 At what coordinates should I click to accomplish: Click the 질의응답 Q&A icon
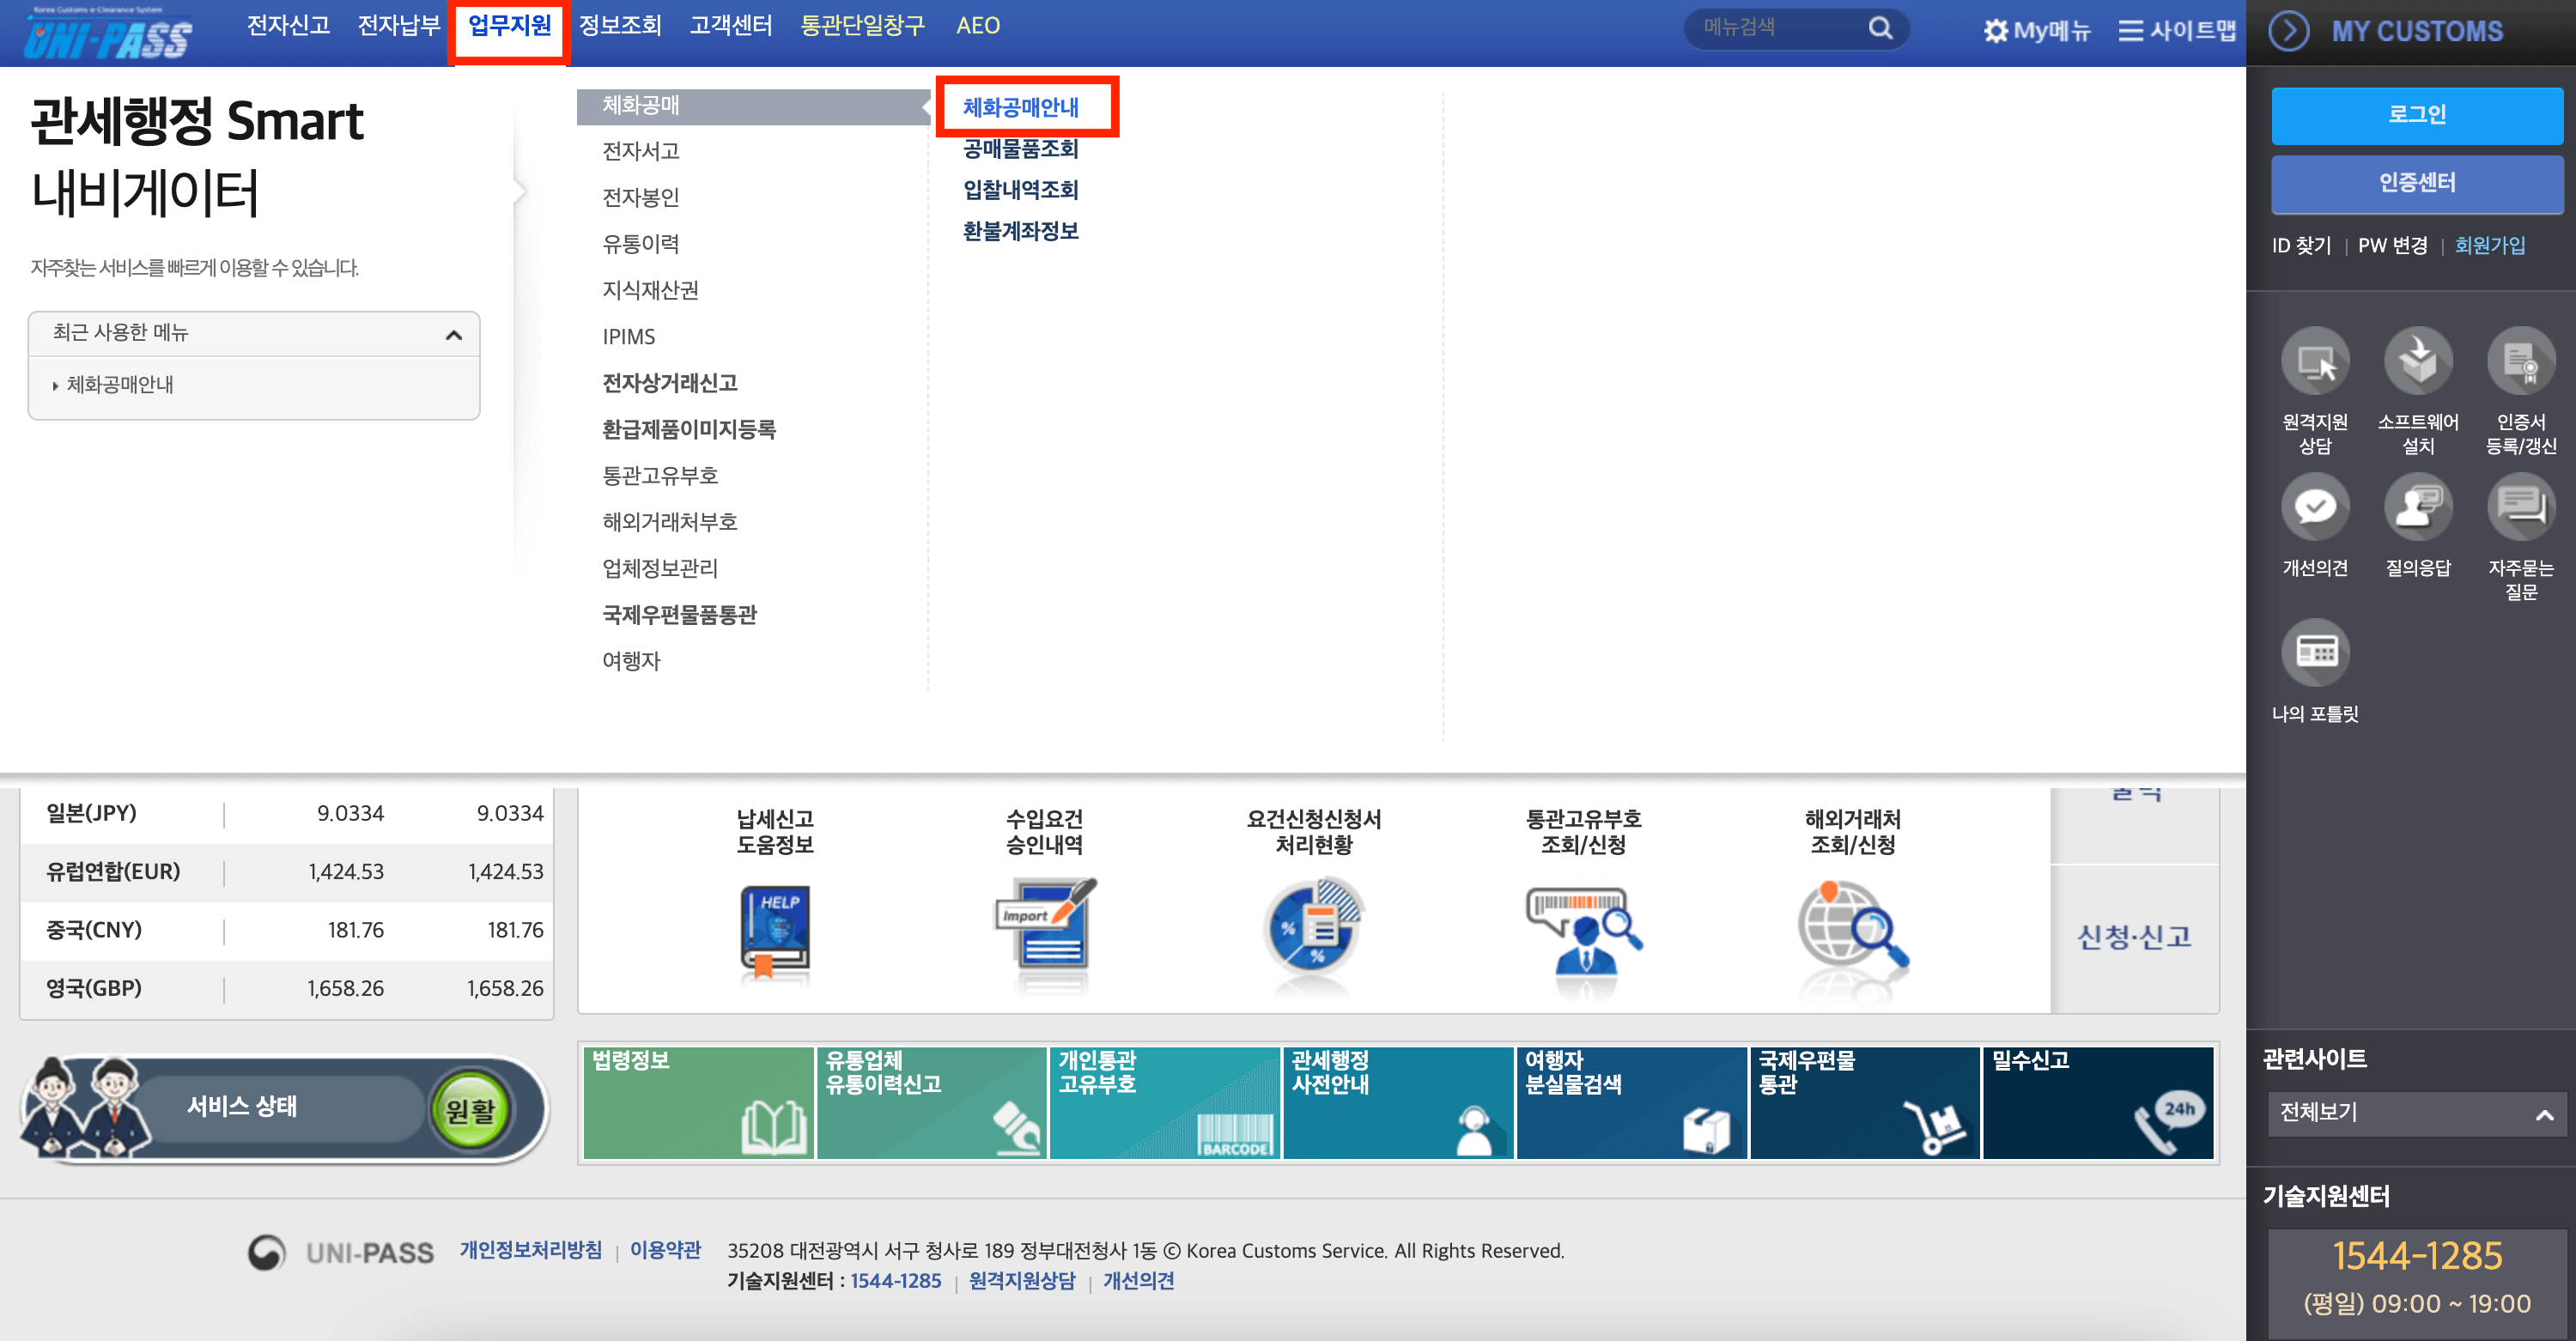point(2417,508)
